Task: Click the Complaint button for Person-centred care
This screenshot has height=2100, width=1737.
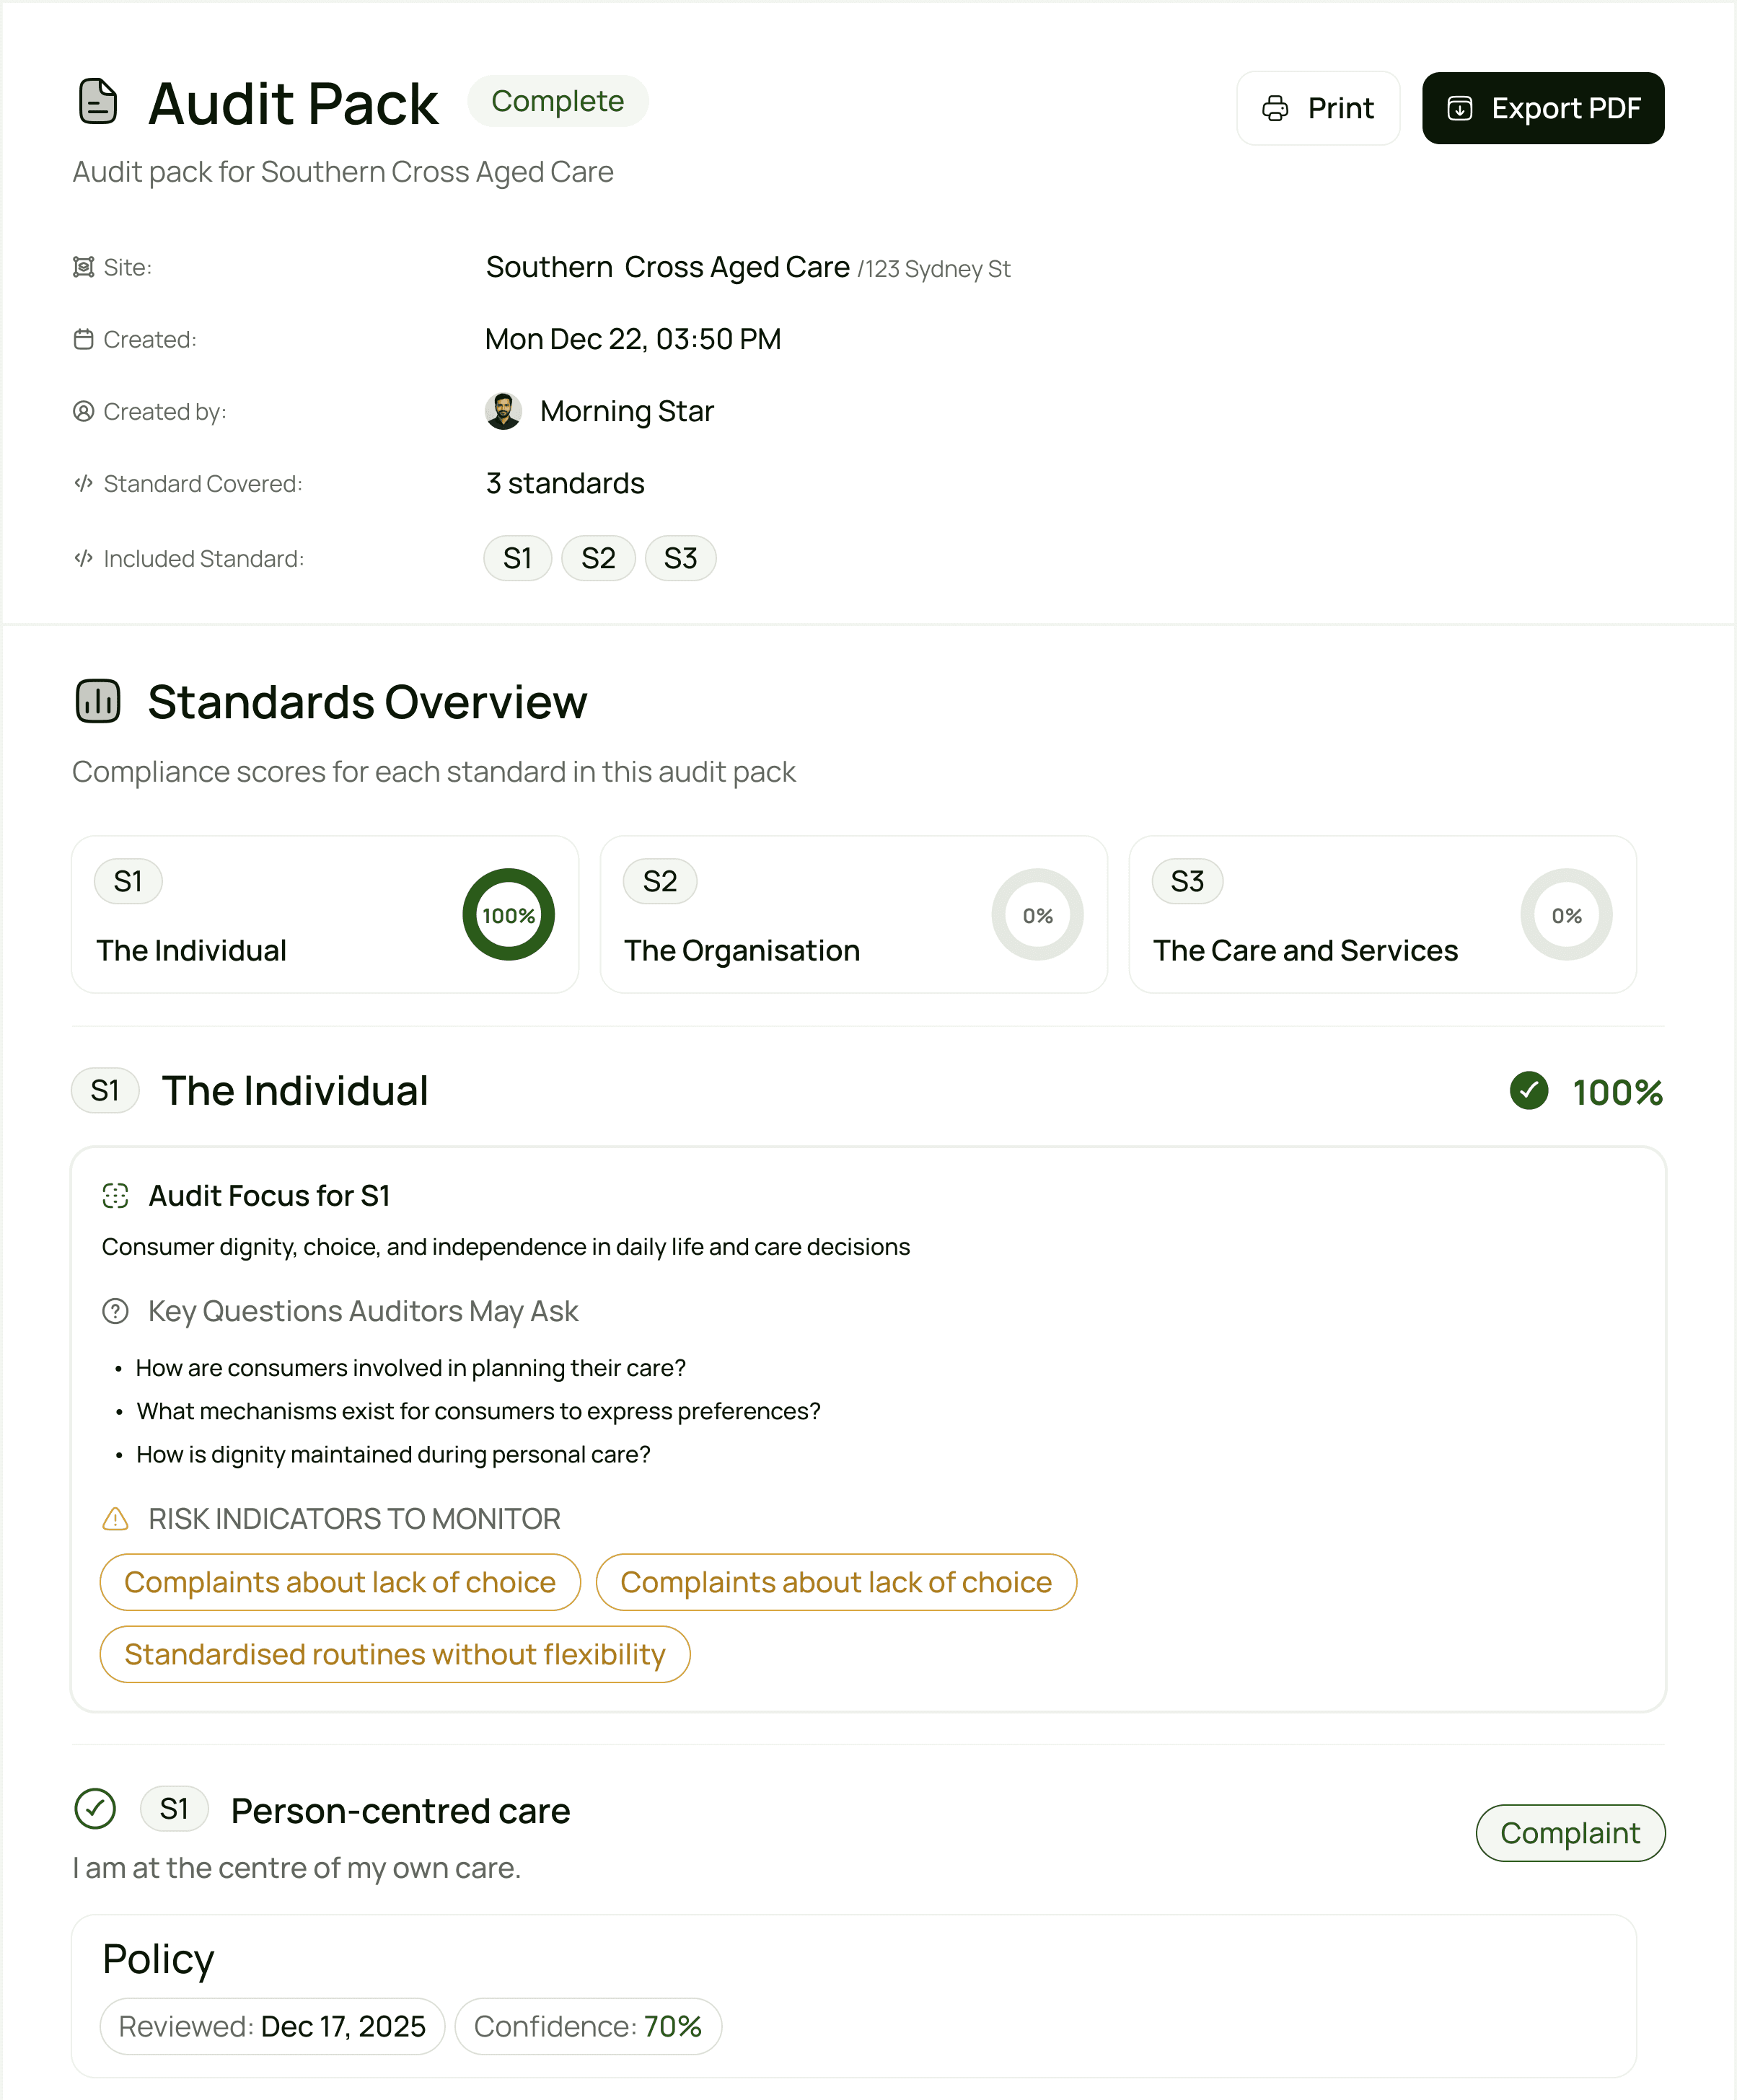Action: coord(1570,1833)
